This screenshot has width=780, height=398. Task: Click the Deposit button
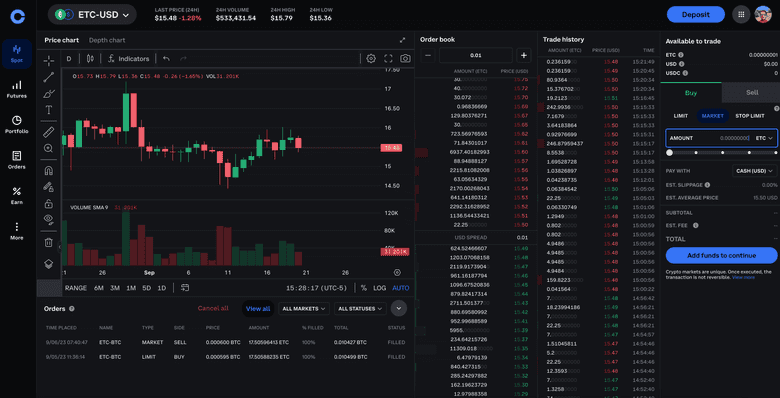[696, 14]
